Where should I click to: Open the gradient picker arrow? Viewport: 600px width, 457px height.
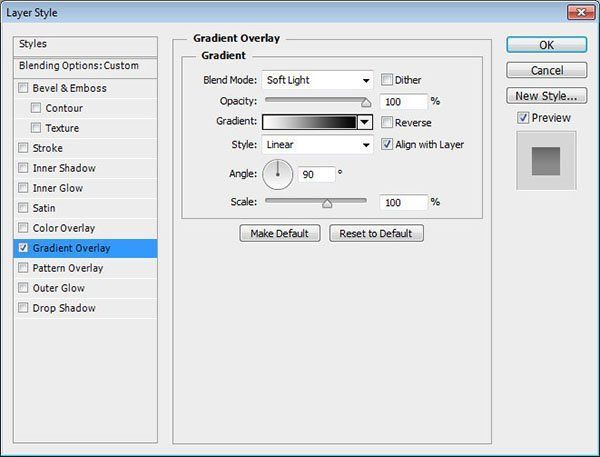tap(365, 122)
